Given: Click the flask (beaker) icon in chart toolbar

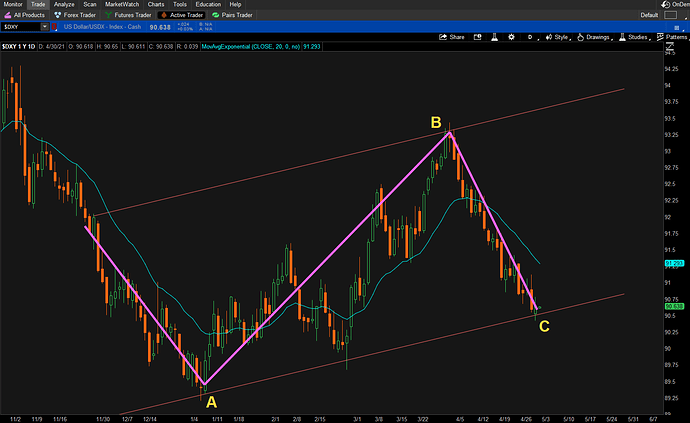Looking at the screenshot, I should 492,37.
